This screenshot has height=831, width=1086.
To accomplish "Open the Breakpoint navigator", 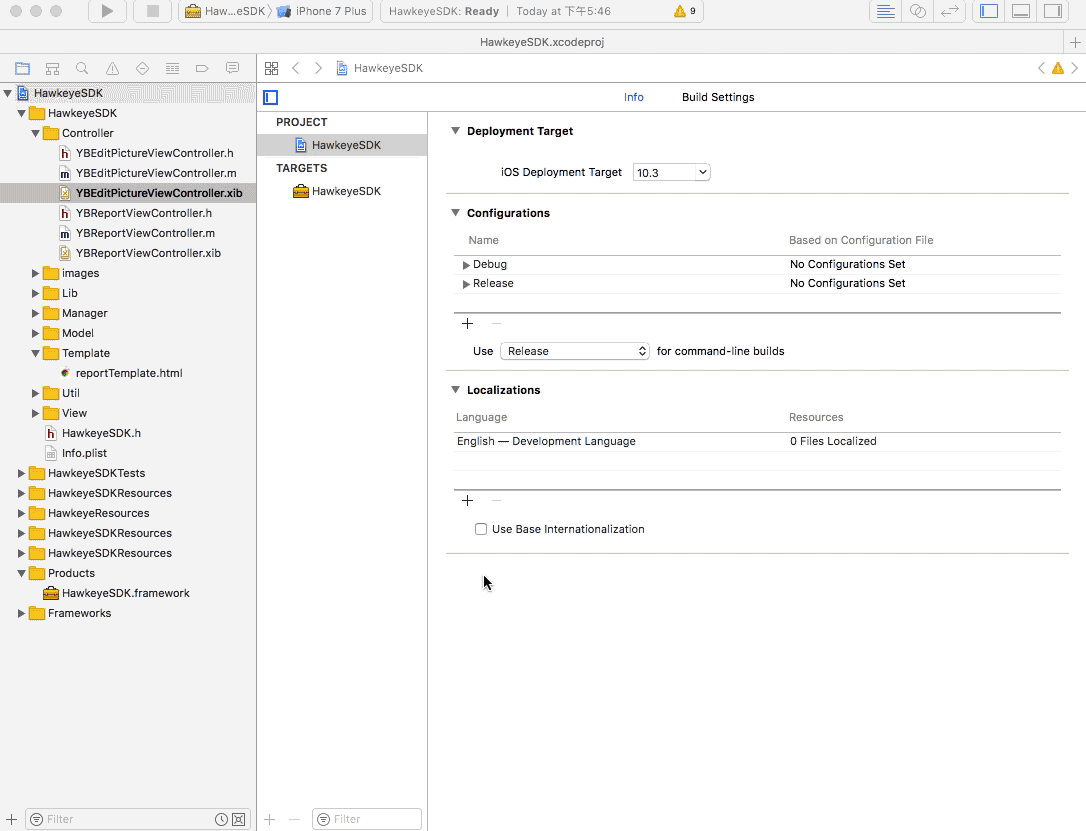I will 202,68.
